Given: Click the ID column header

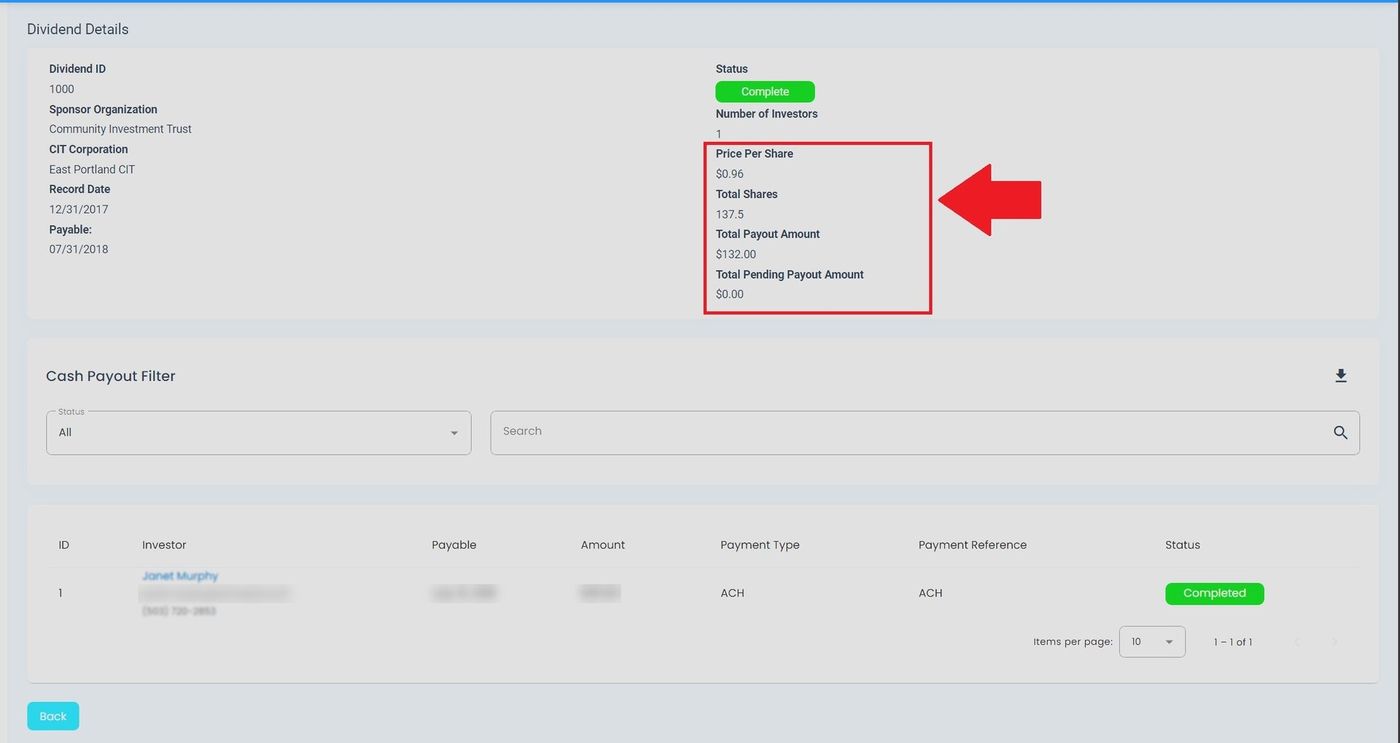Looking at the screenshot, I should click(64, 545).
